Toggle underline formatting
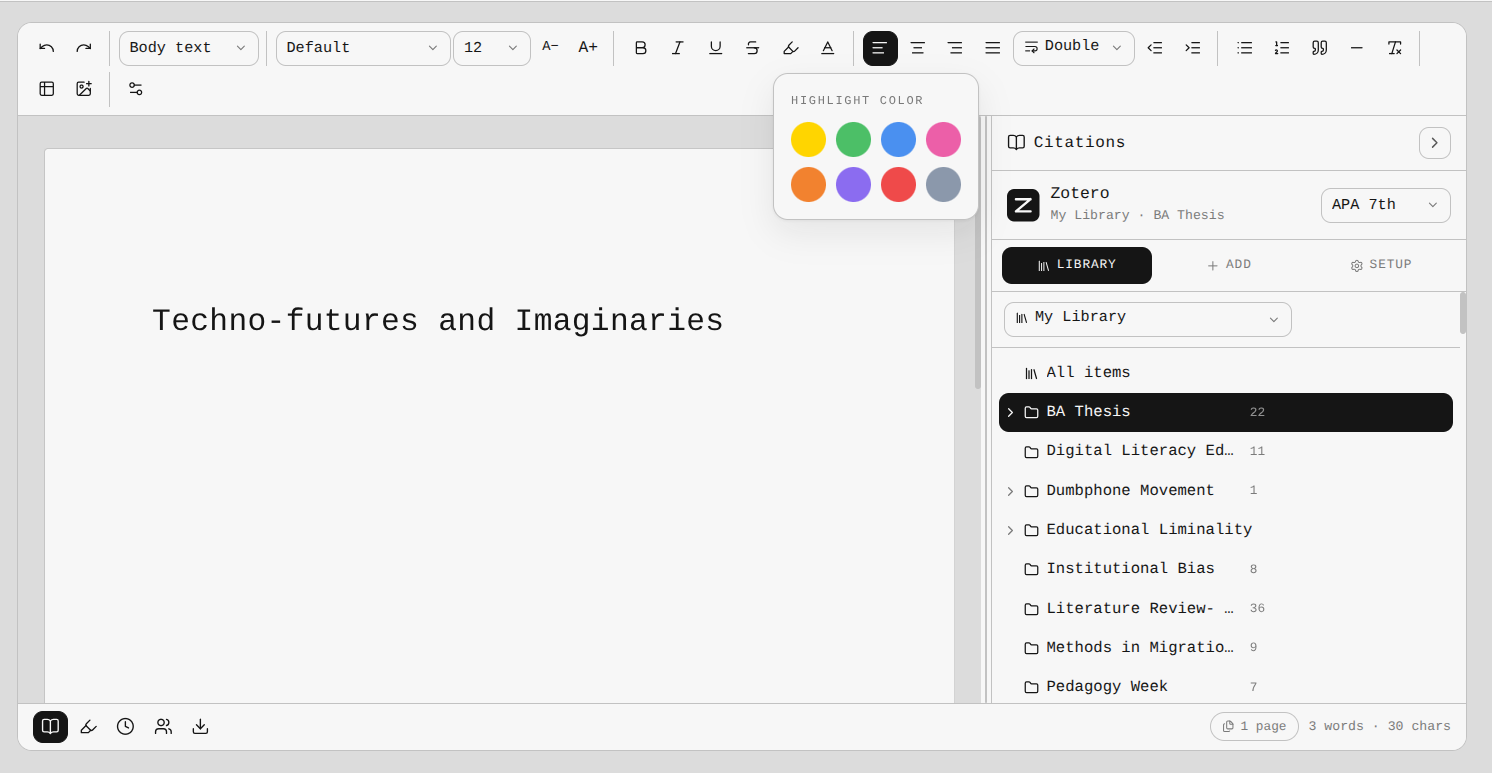This screenshot has height=773, width=1492. pyautogui.click(x=715, y=48)
